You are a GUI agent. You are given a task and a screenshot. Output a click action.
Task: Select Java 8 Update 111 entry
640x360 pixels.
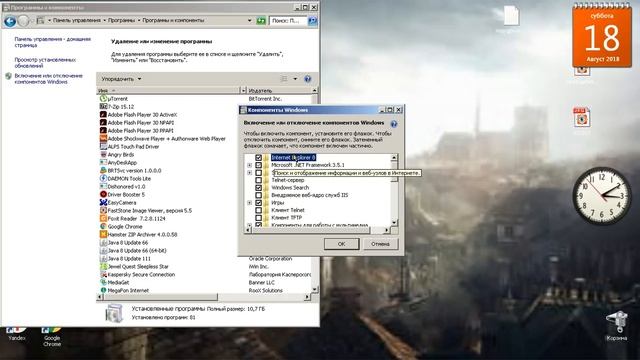[129, 259]
